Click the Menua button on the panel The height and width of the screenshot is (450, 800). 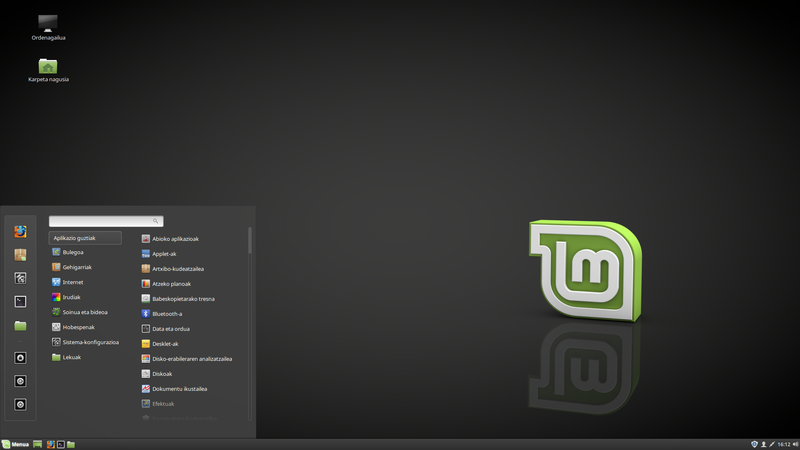pyautogui.click(x=15, y=444)
